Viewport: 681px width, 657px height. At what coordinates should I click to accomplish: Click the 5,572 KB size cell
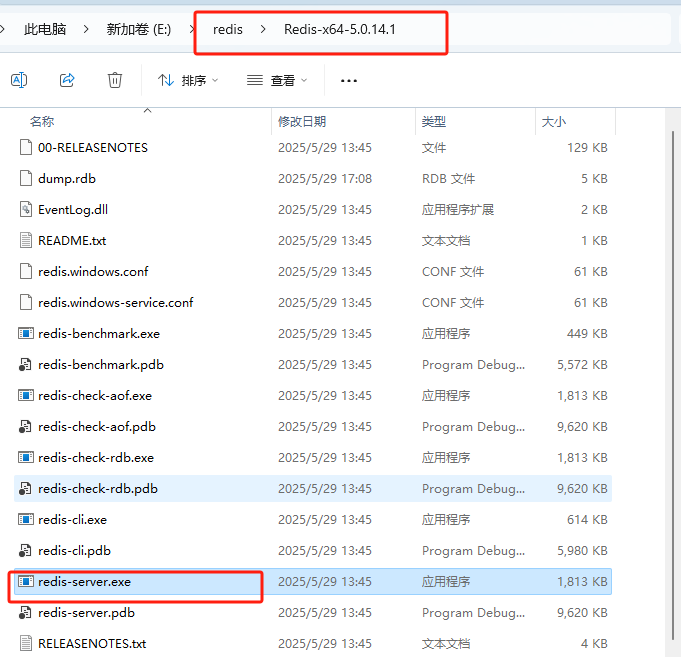pos(582,365)
